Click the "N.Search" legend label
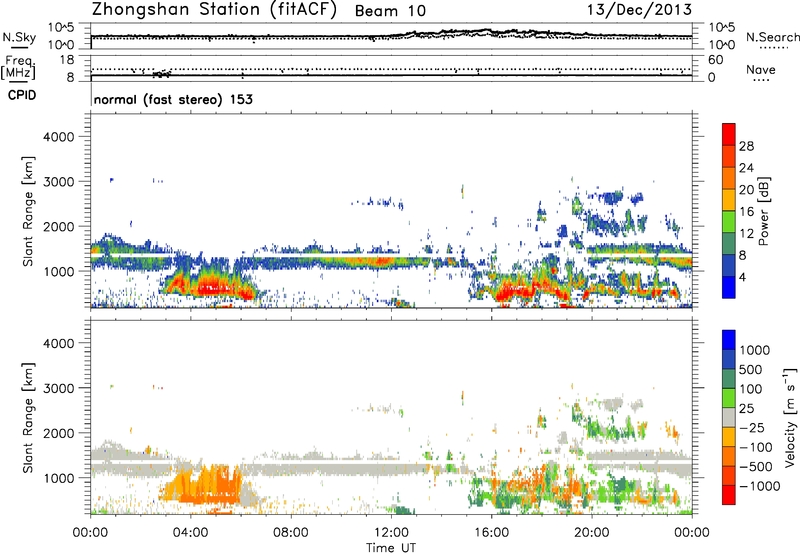The width and height of the screenshot is (800, 554). click(x=772, y=37)
